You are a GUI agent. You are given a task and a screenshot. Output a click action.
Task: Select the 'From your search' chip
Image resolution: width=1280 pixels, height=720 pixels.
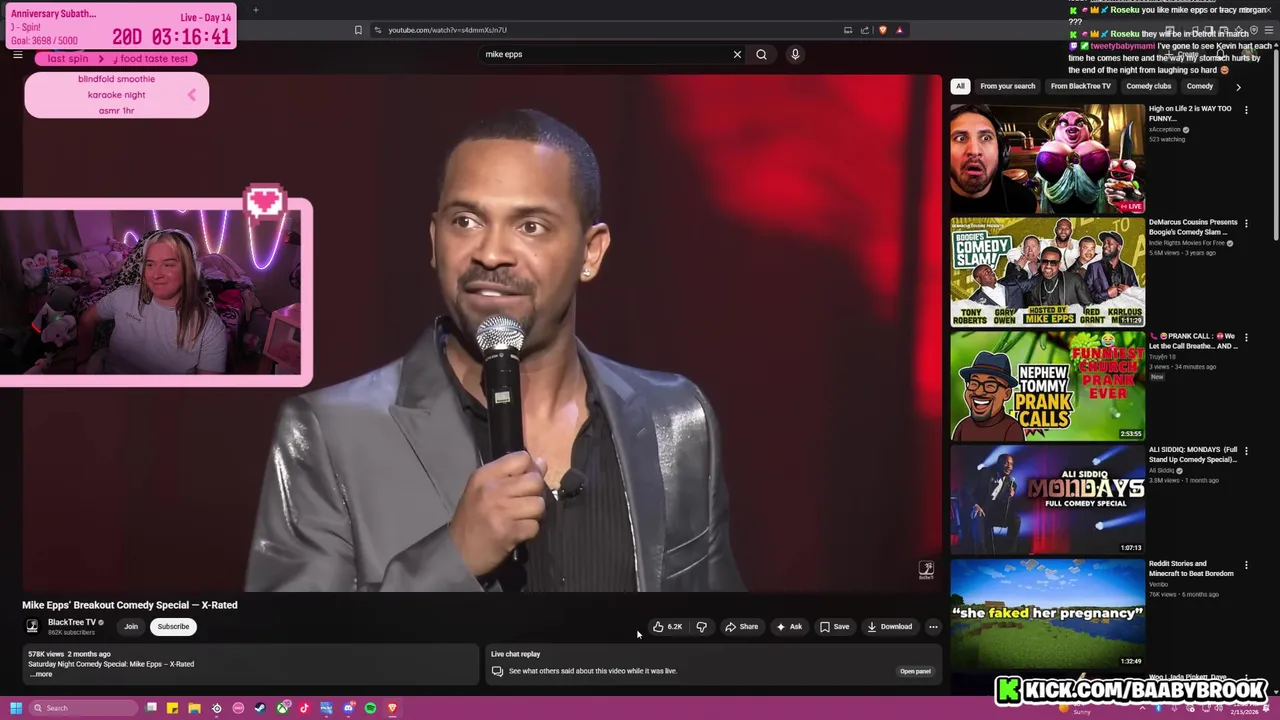click(1007, 86)
